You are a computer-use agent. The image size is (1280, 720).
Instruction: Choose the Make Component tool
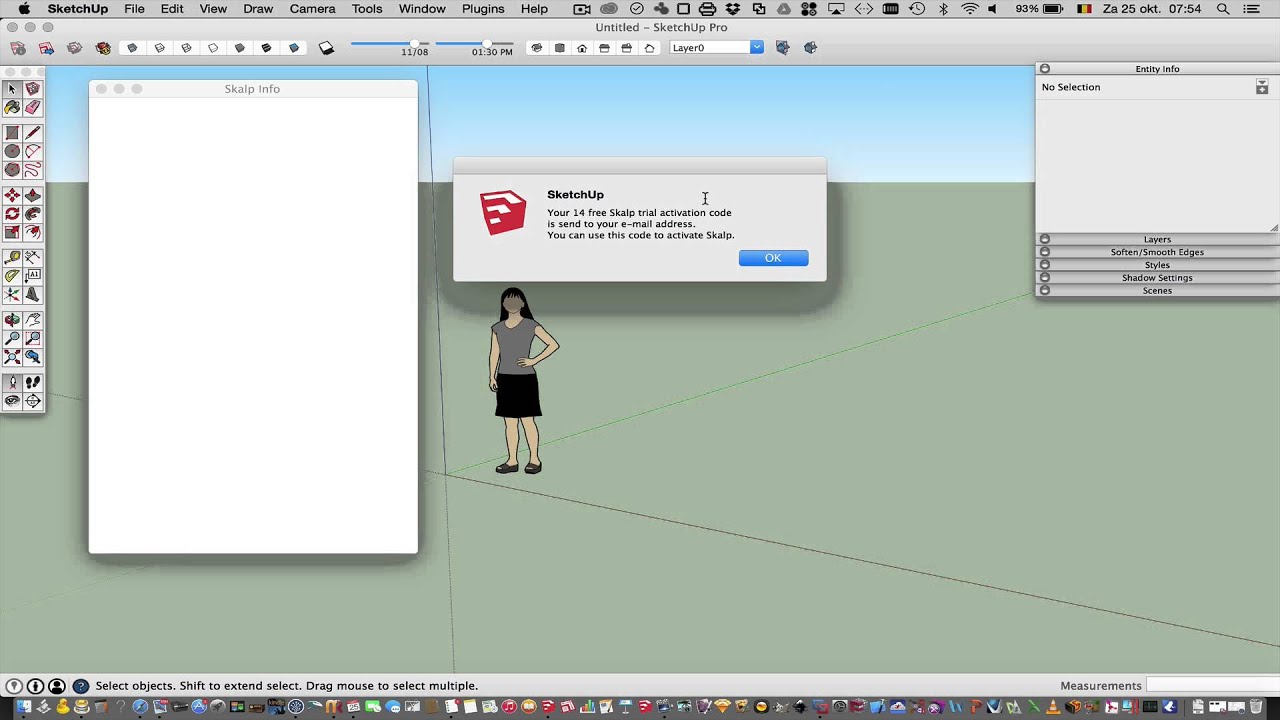[x=33, y=89]
